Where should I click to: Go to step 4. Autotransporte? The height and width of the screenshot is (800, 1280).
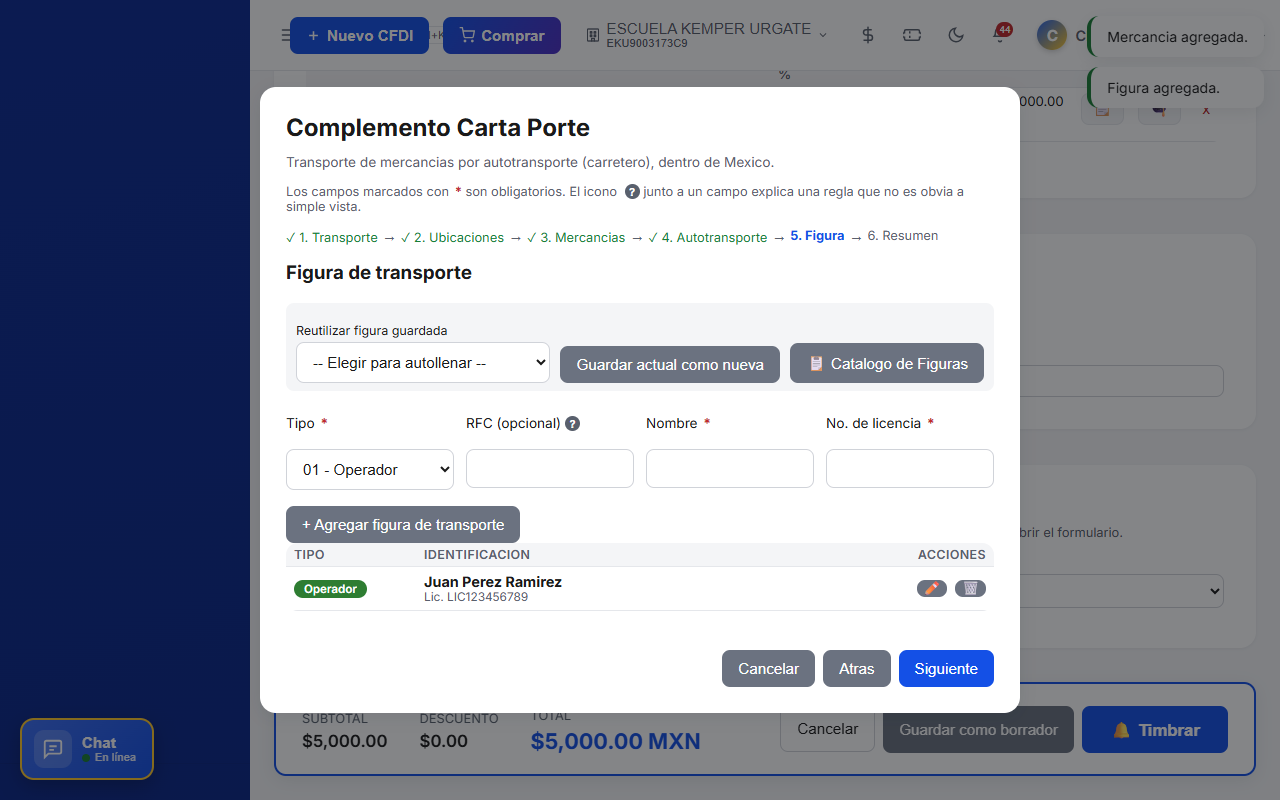point(707,238)
